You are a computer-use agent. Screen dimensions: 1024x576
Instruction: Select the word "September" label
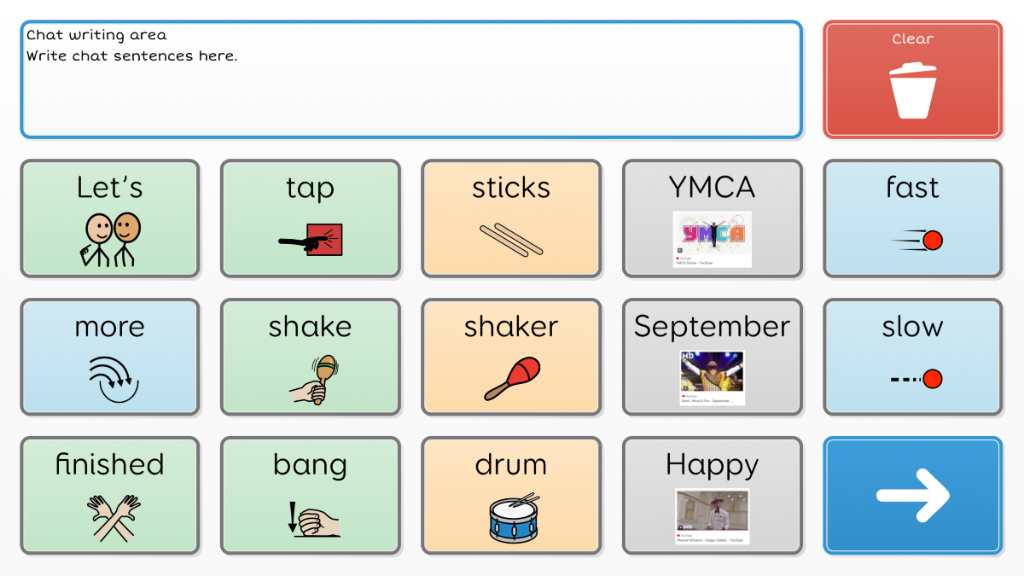coord(712,326)
